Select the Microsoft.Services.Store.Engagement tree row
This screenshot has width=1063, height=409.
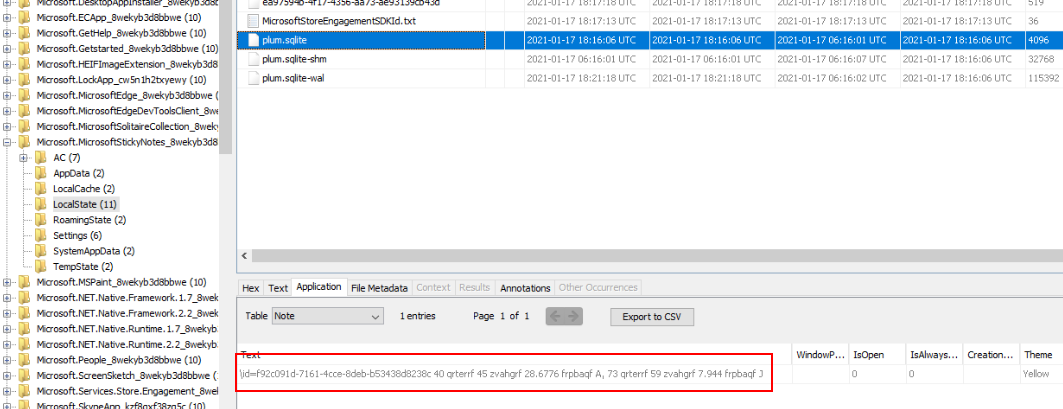click(127, 391)
